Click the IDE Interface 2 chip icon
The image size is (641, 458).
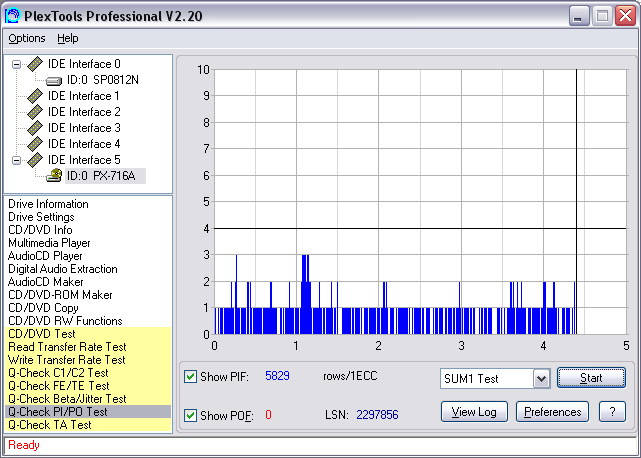(35, 112)
